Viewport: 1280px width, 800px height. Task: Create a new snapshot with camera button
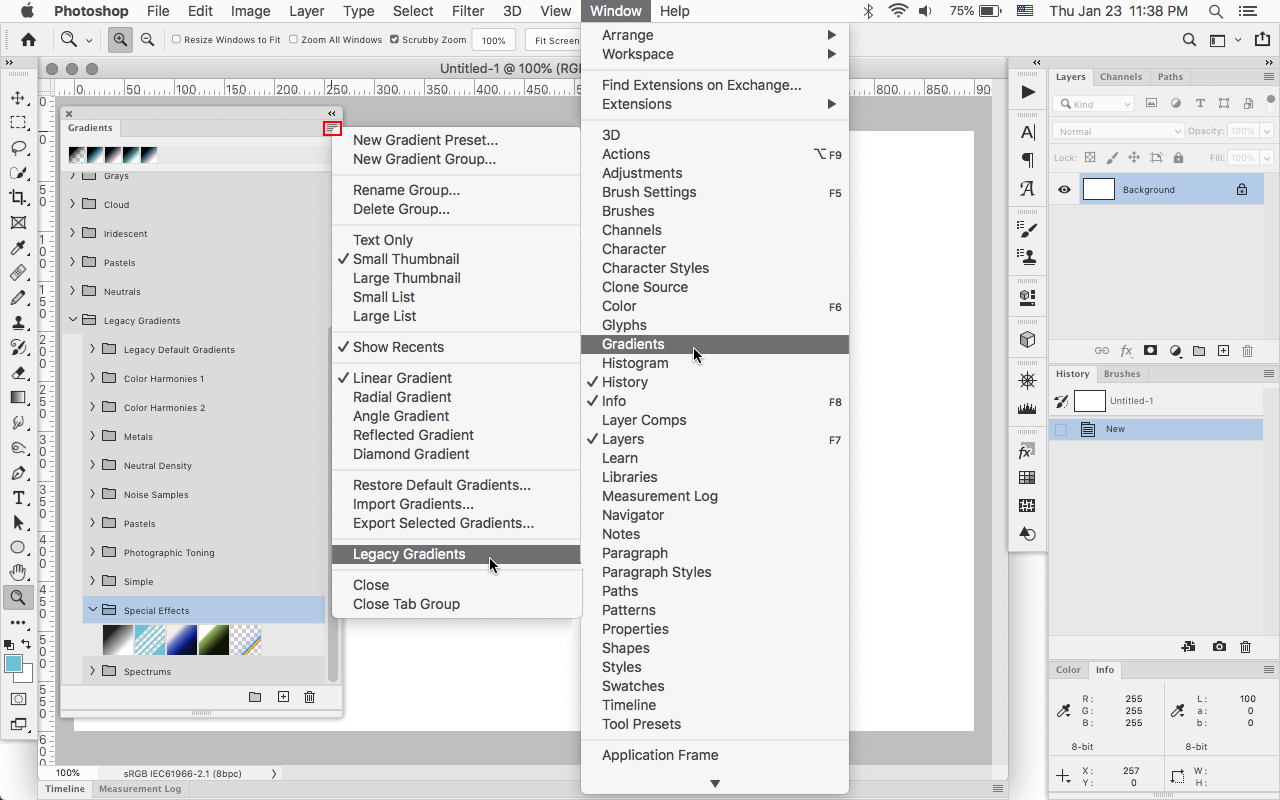point(1219,647)
